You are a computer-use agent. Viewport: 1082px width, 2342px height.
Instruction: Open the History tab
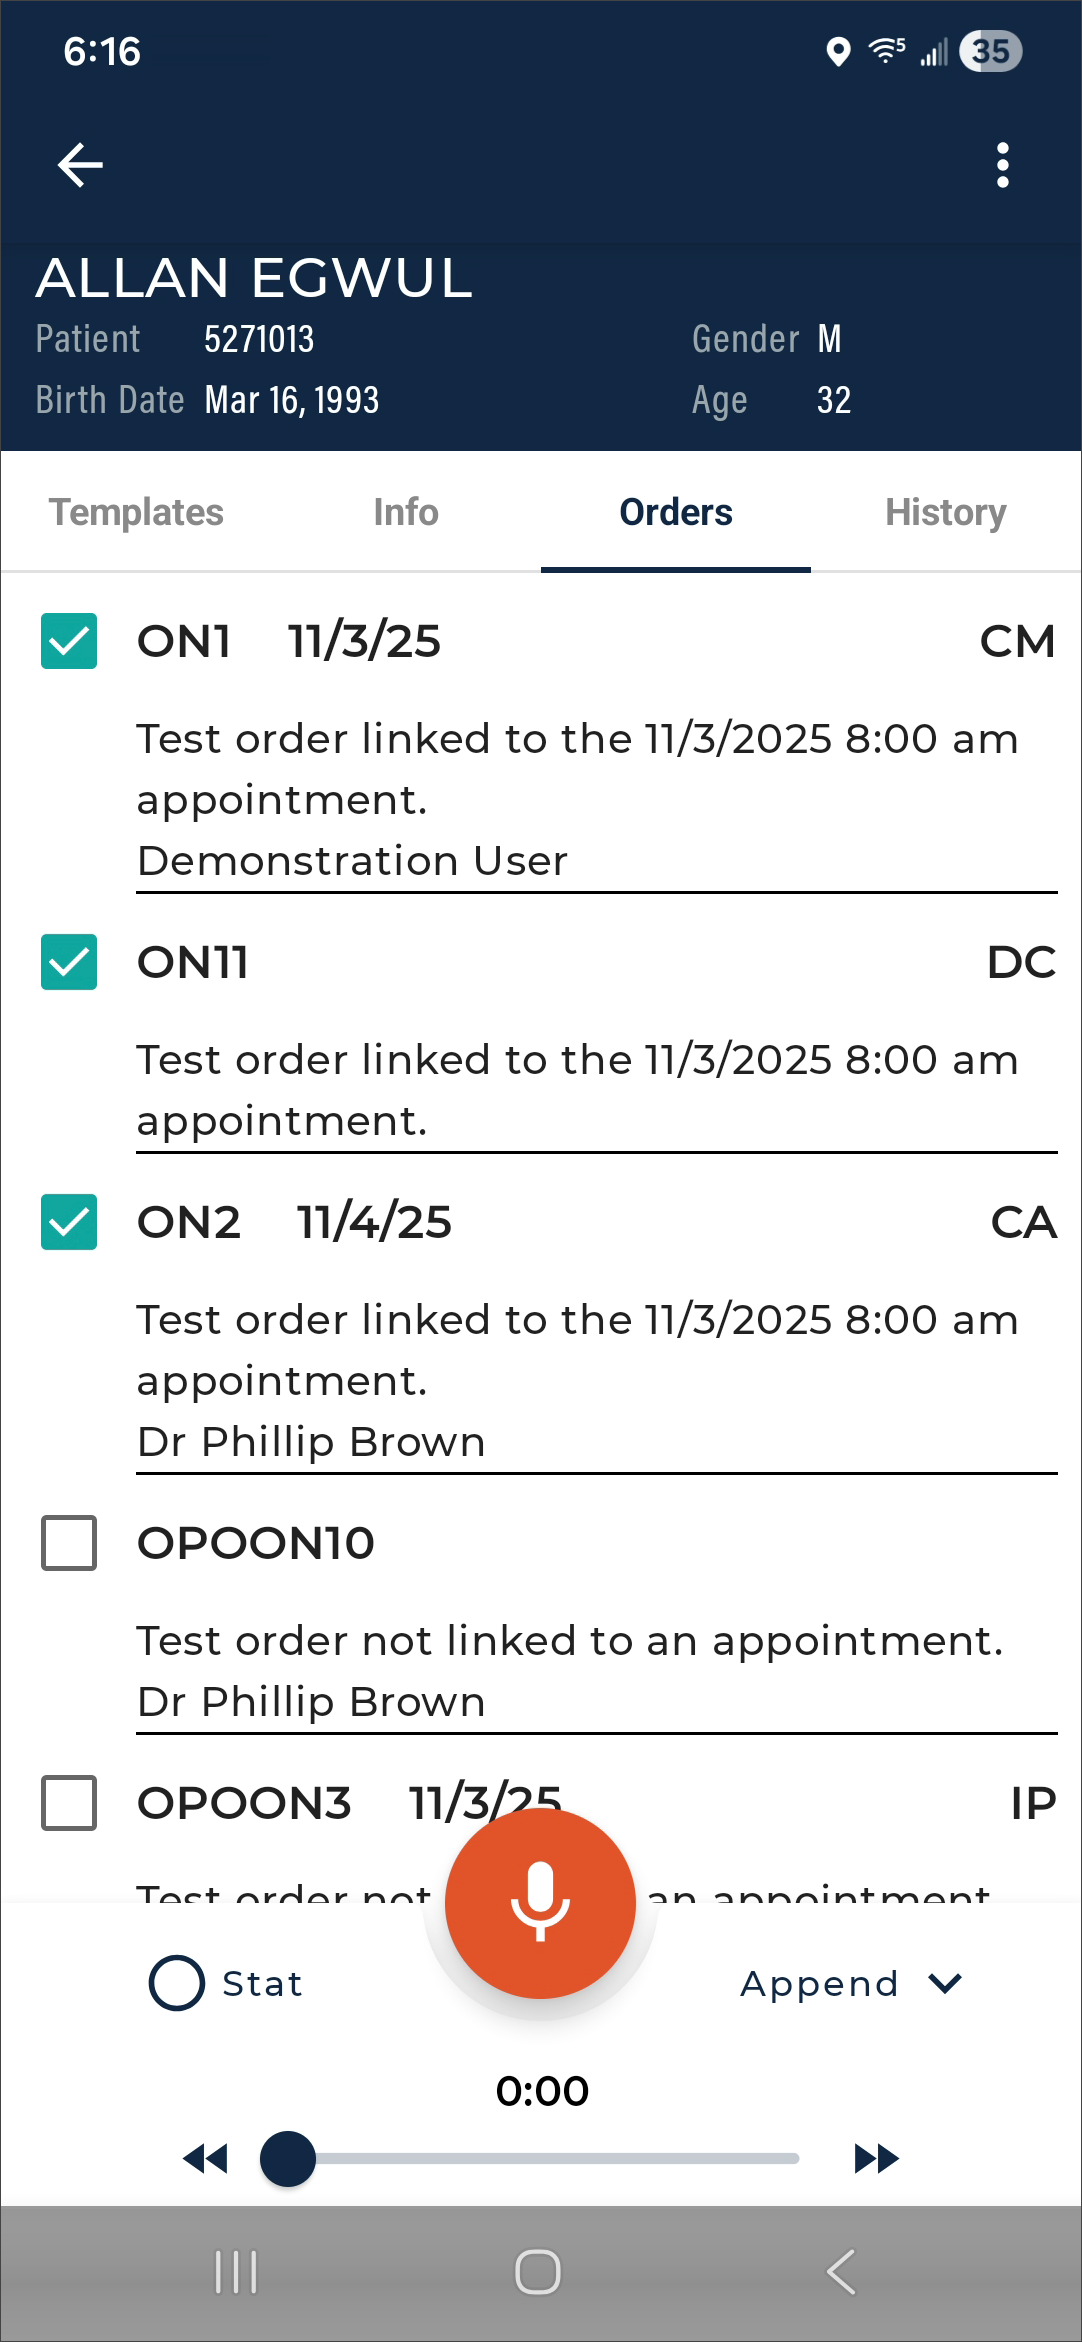(945, 512)
